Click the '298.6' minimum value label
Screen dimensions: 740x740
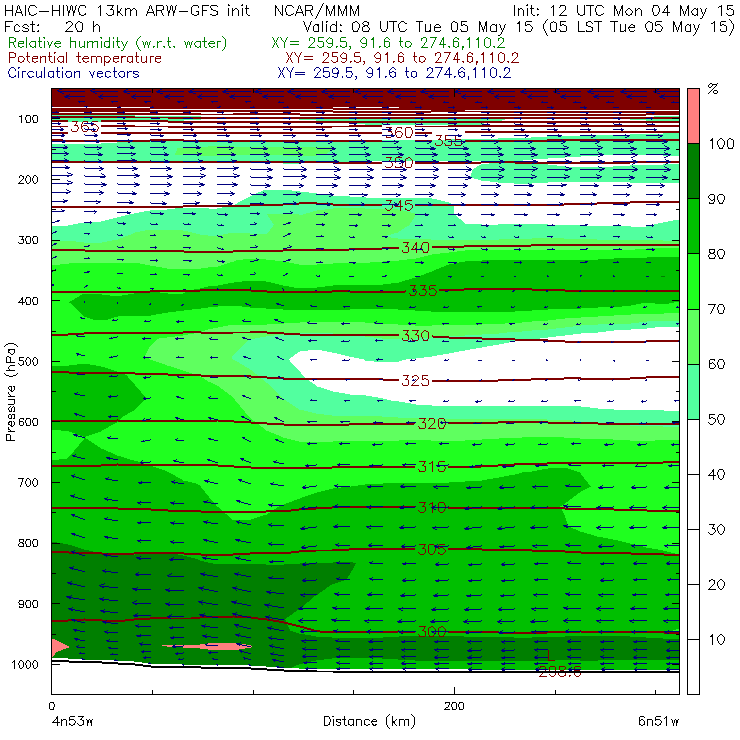[560, 672]
